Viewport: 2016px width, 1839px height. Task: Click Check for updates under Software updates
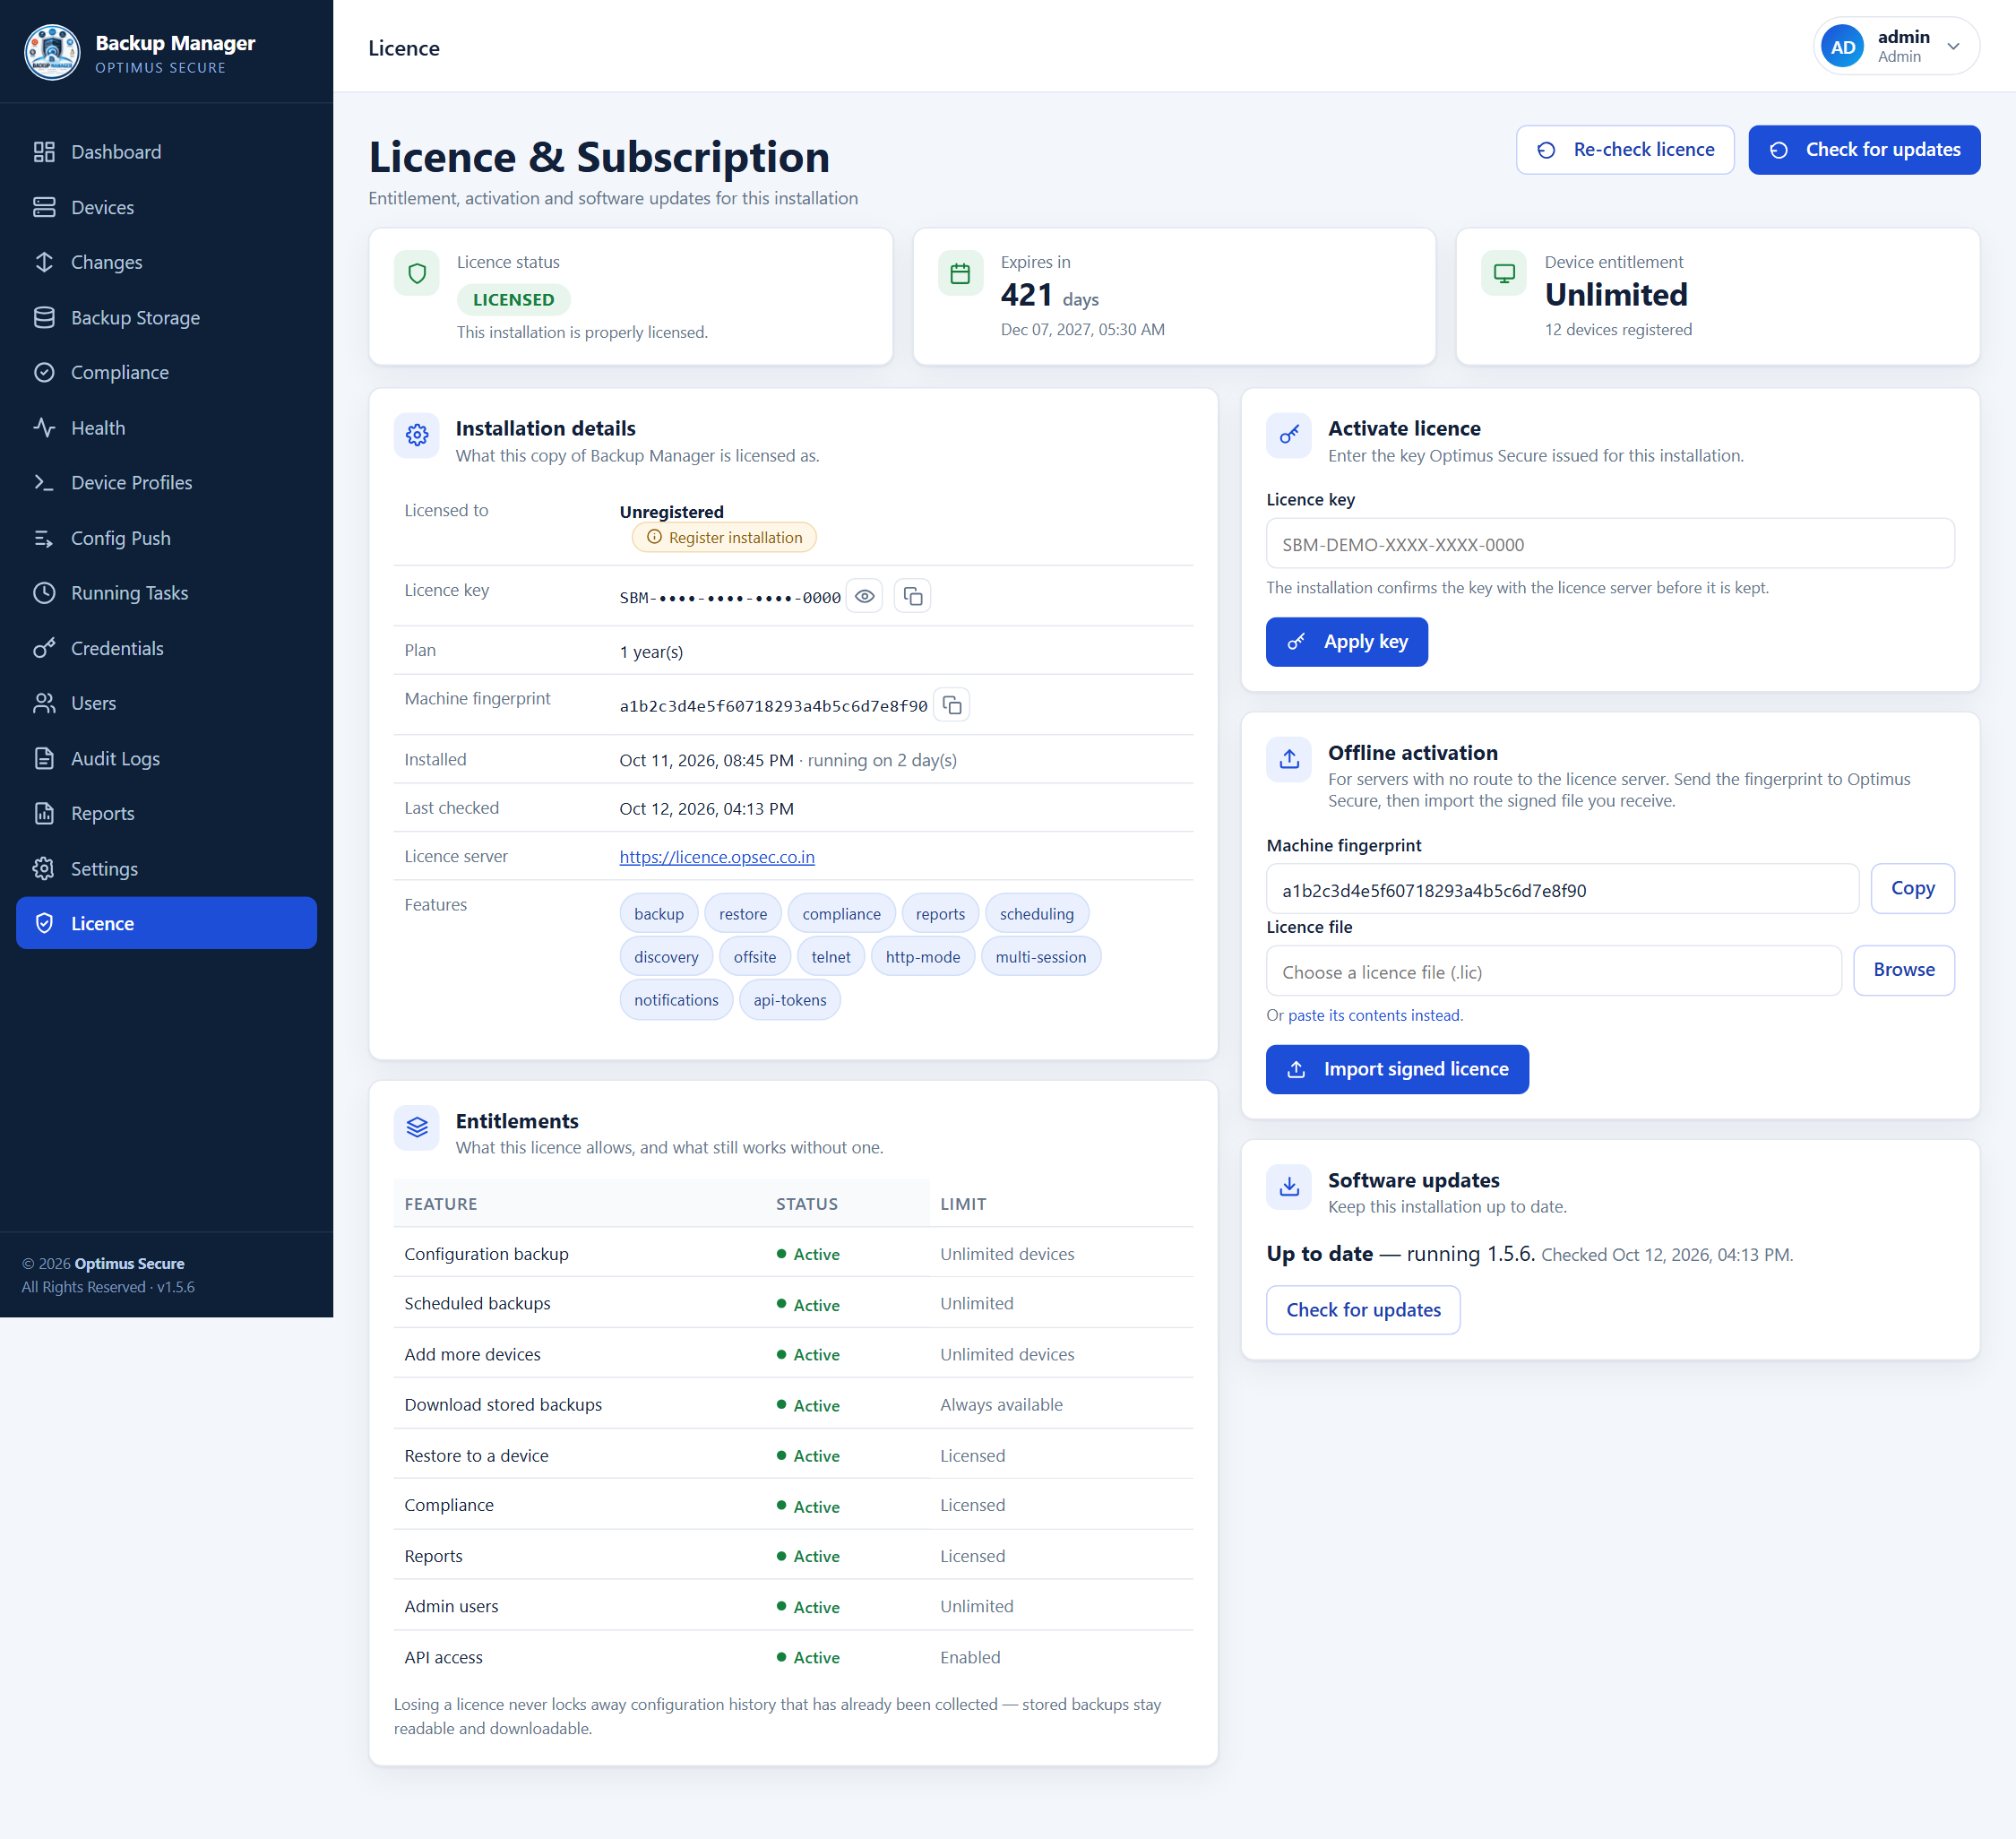1363,1310
